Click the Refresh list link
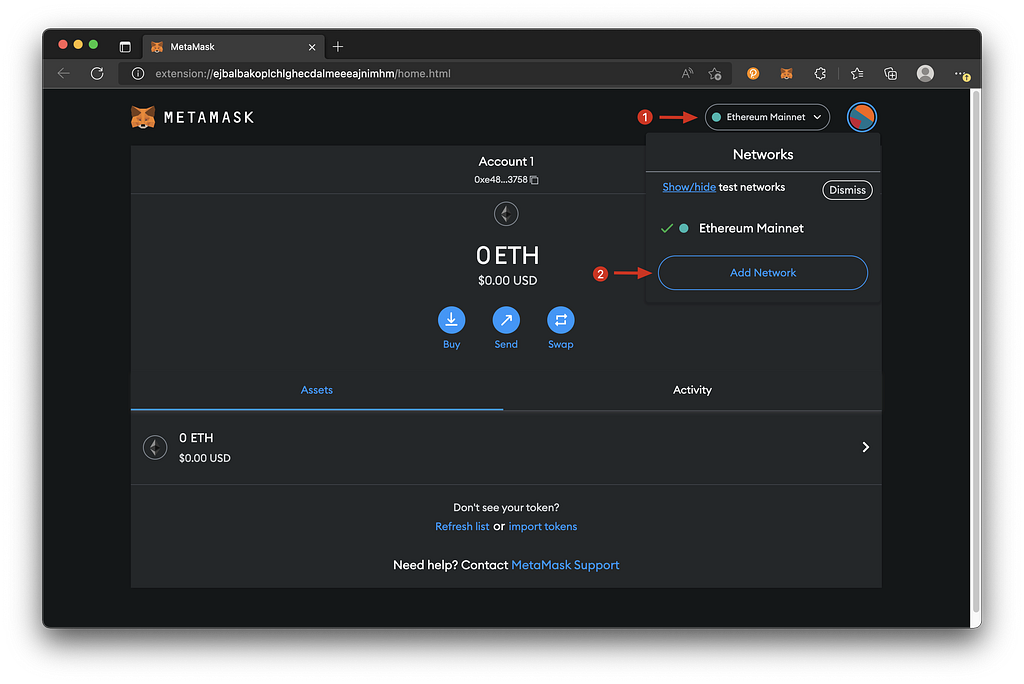 [462, 527]
